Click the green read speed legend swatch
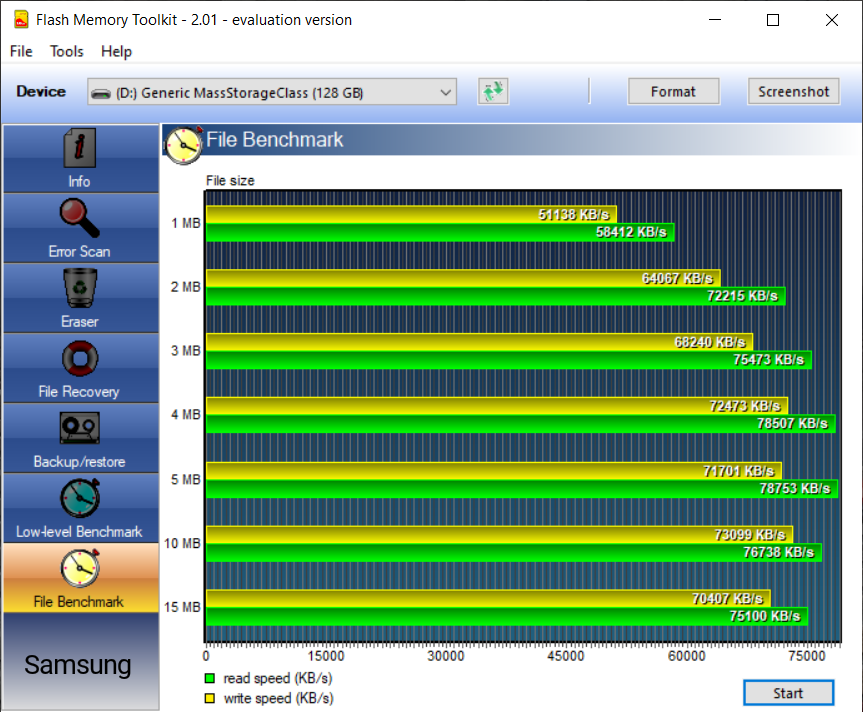Image resolution: width=863 pixels, height=712 pixels. [210, 678]
